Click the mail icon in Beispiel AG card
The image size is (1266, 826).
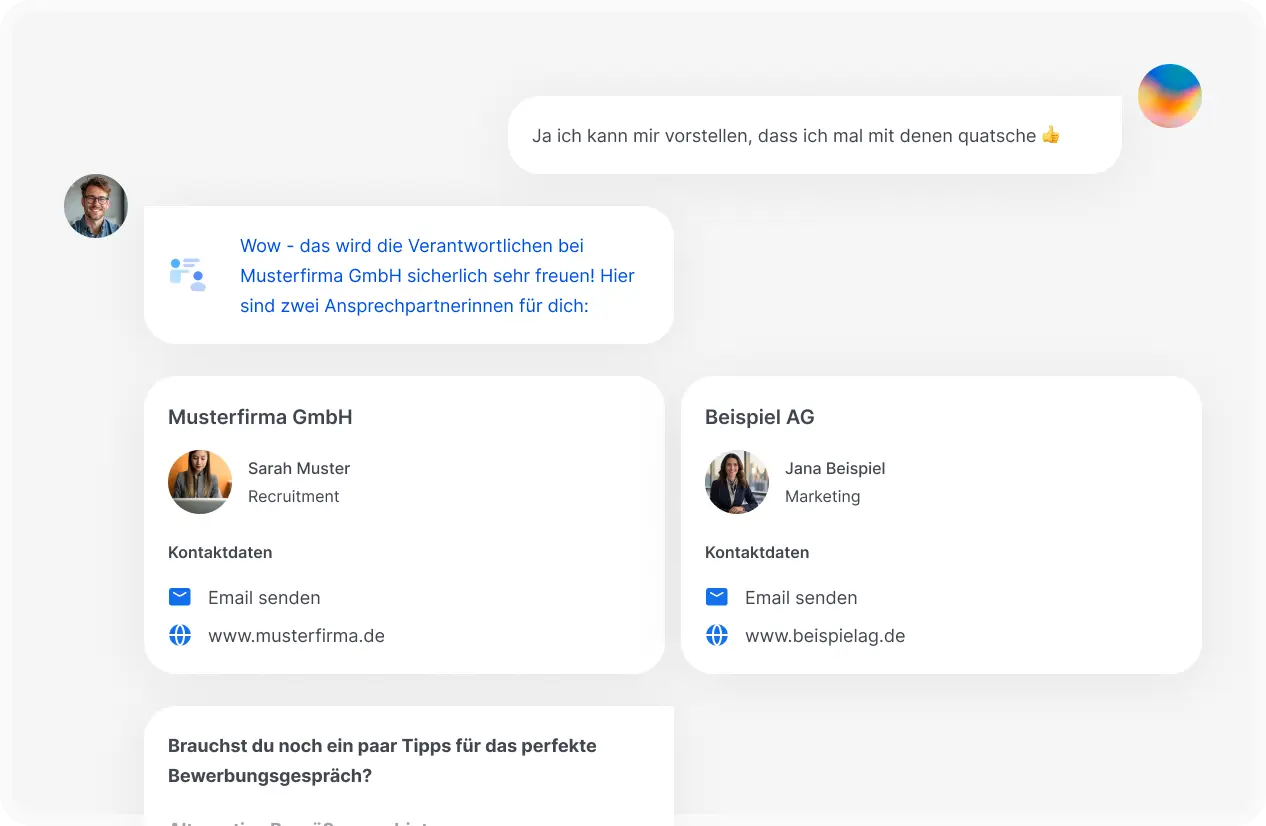click(717, 597)
